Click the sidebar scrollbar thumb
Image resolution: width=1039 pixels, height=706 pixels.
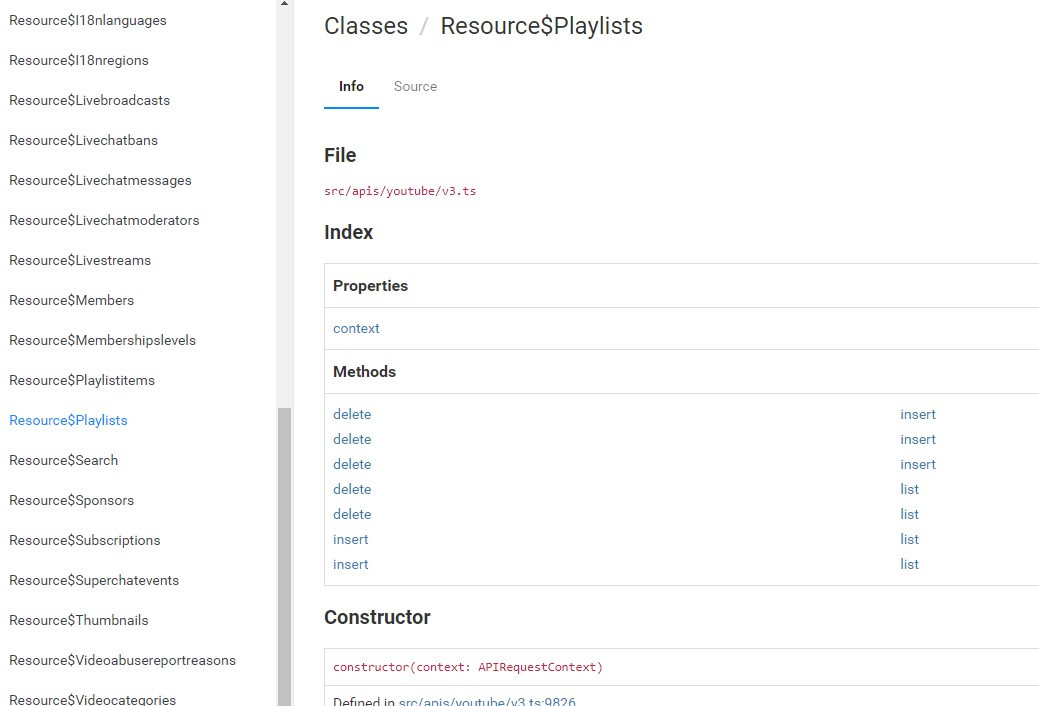(285, 550)
